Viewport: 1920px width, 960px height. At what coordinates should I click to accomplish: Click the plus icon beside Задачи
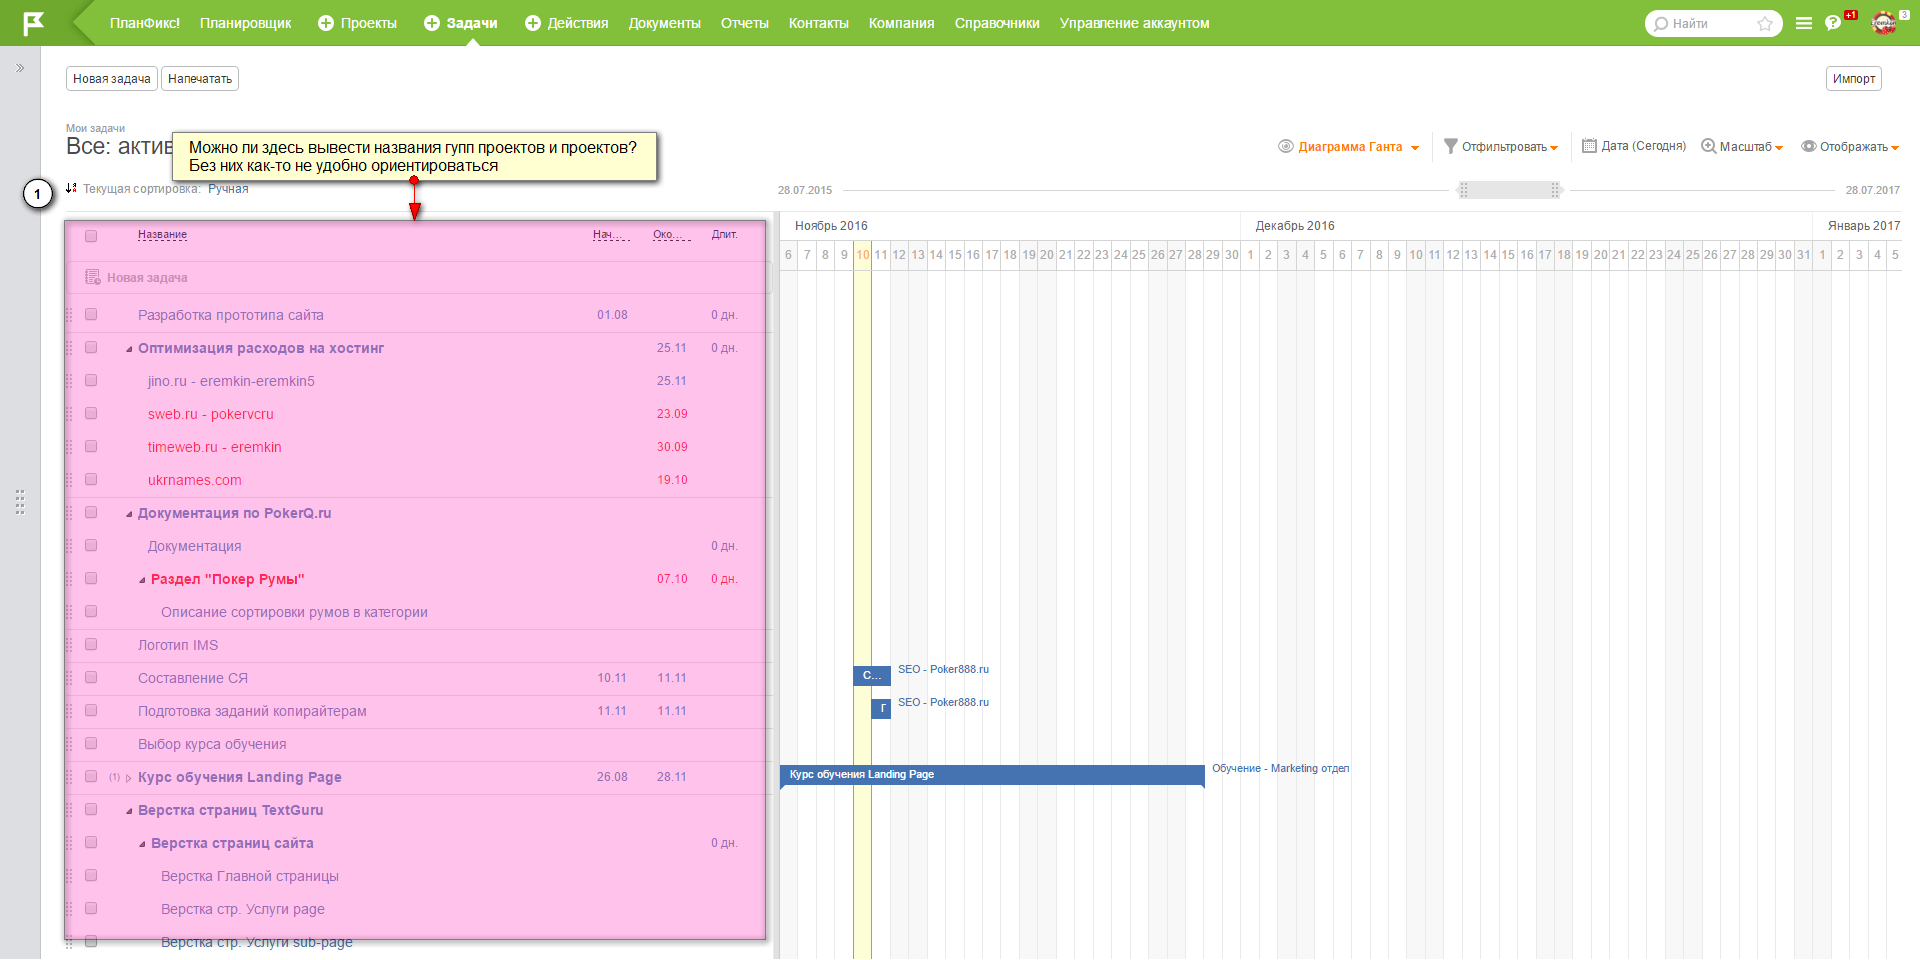click(x=432, y=23)
